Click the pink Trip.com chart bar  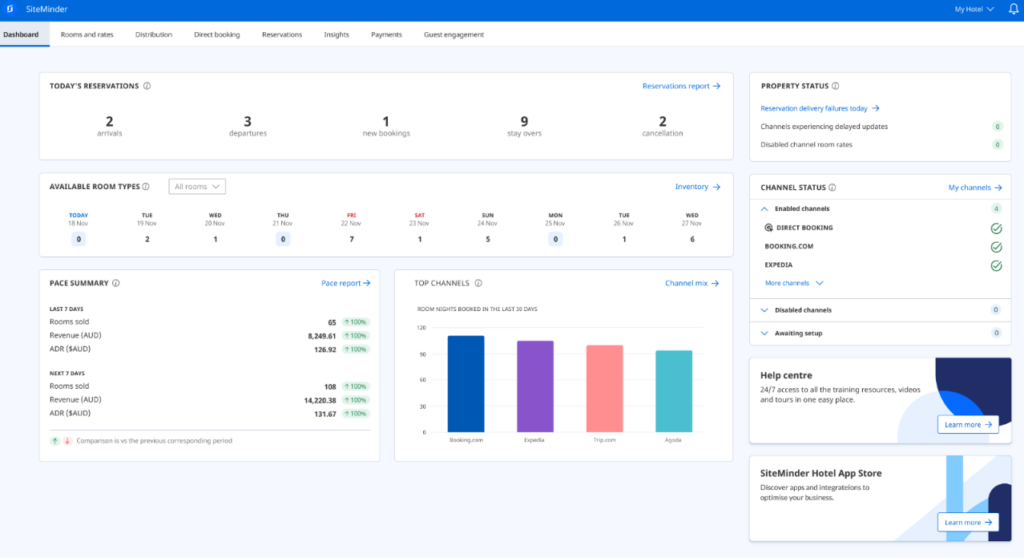click(x=604, y=389)
